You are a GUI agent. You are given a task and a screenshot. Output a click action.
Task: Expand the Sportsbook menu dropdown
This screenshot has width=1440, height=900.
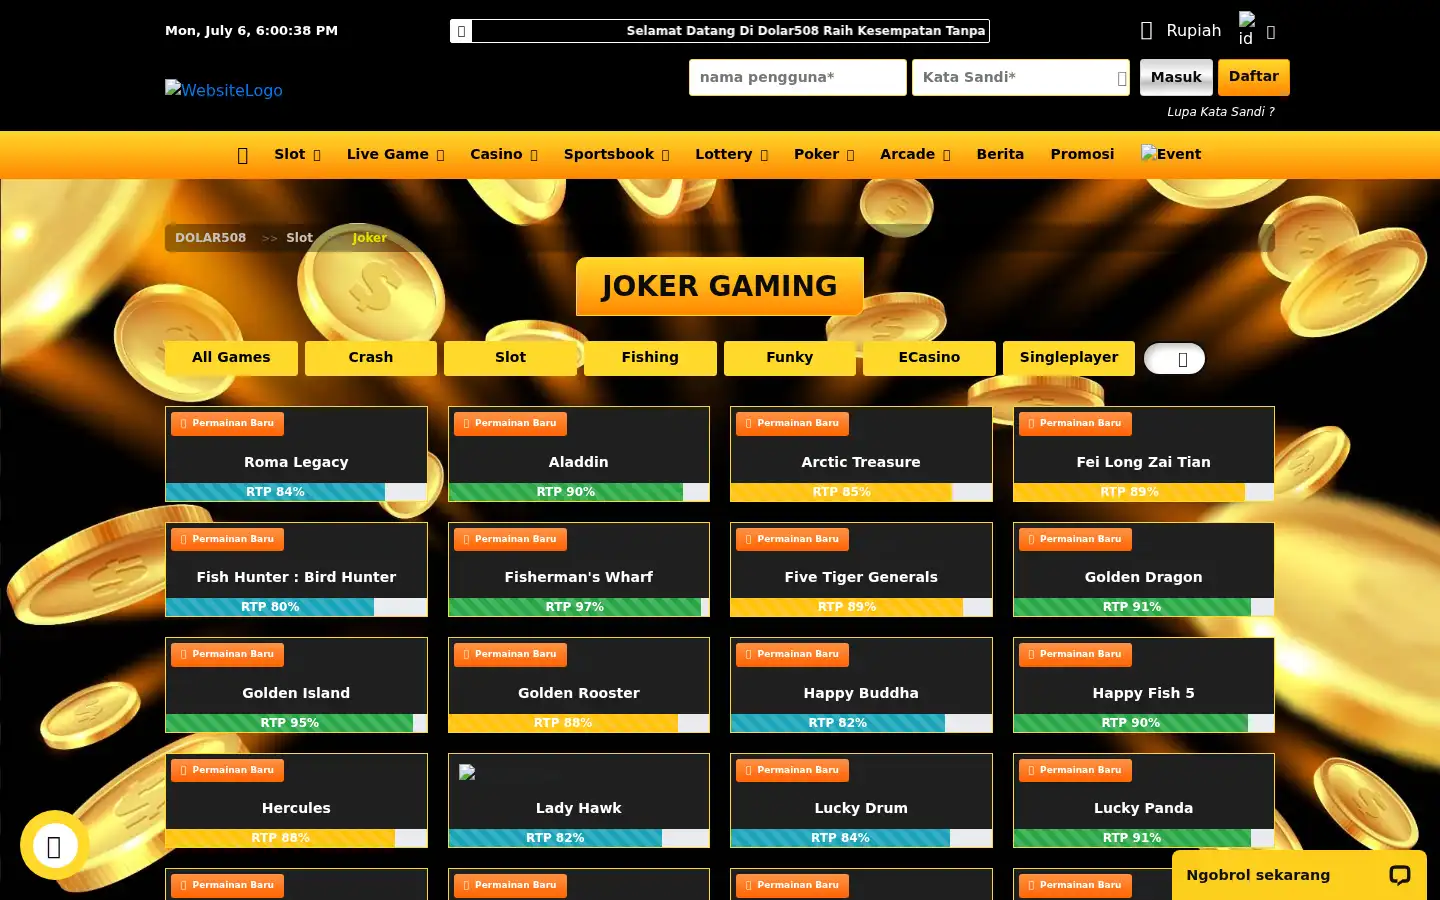coord(616,154)
